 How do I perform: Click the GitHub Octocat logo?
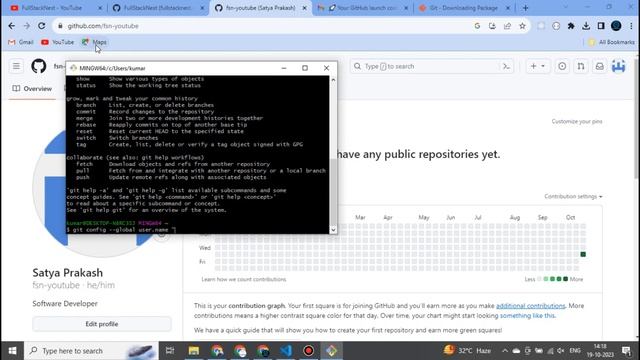[x=39, y=66]
